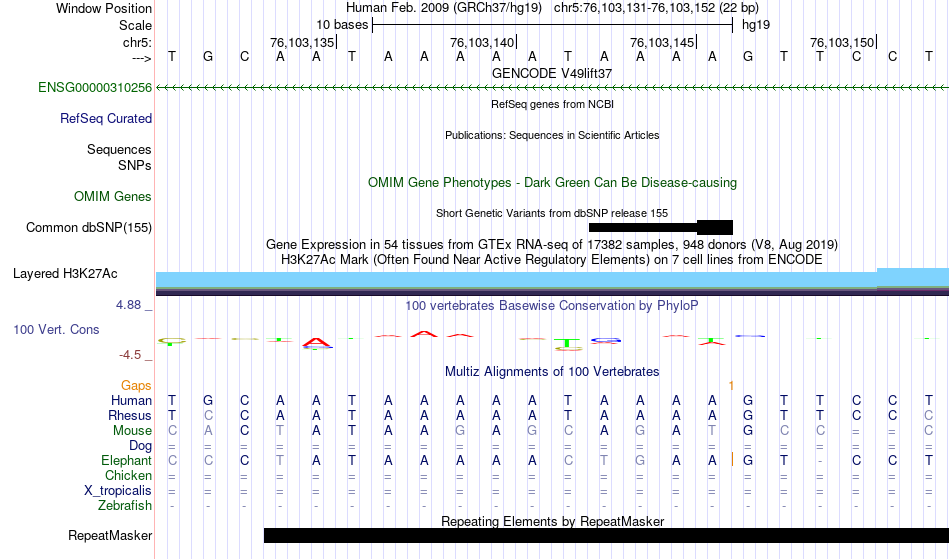Image resolution: width=950 pixels, height=559 pixels.
Task: Click the Layered H3K27Ac track label
Action: point(65,273)
